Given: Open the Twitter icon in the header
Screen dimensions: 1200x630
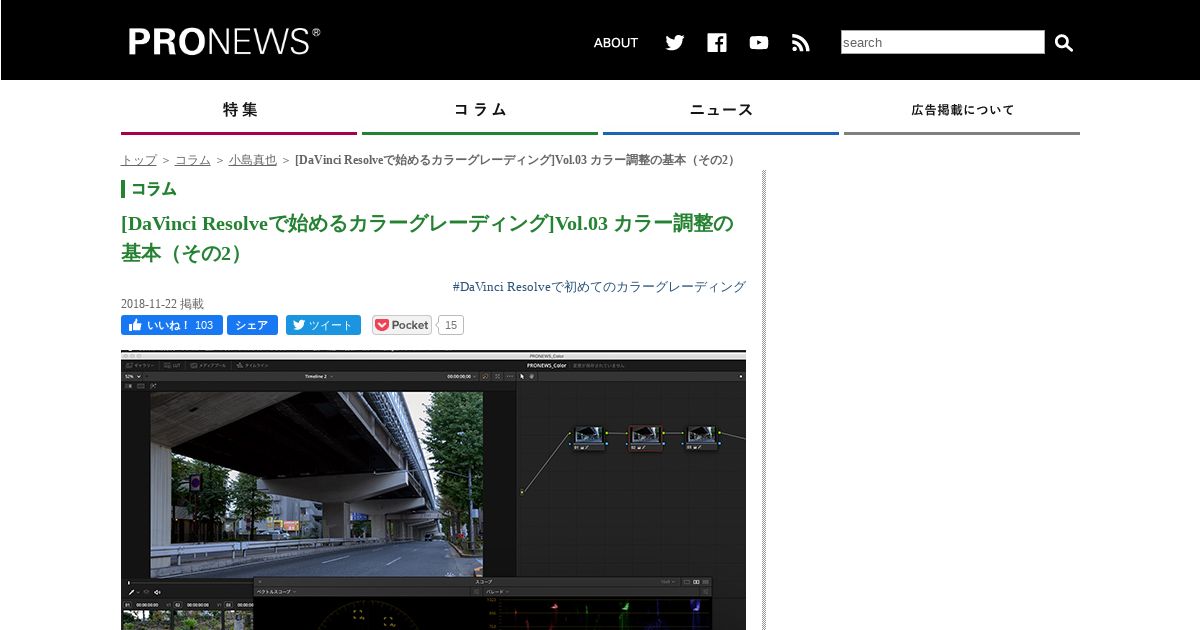Looking at the screenshot, I should pyautogui.click(x=675, y=42).
